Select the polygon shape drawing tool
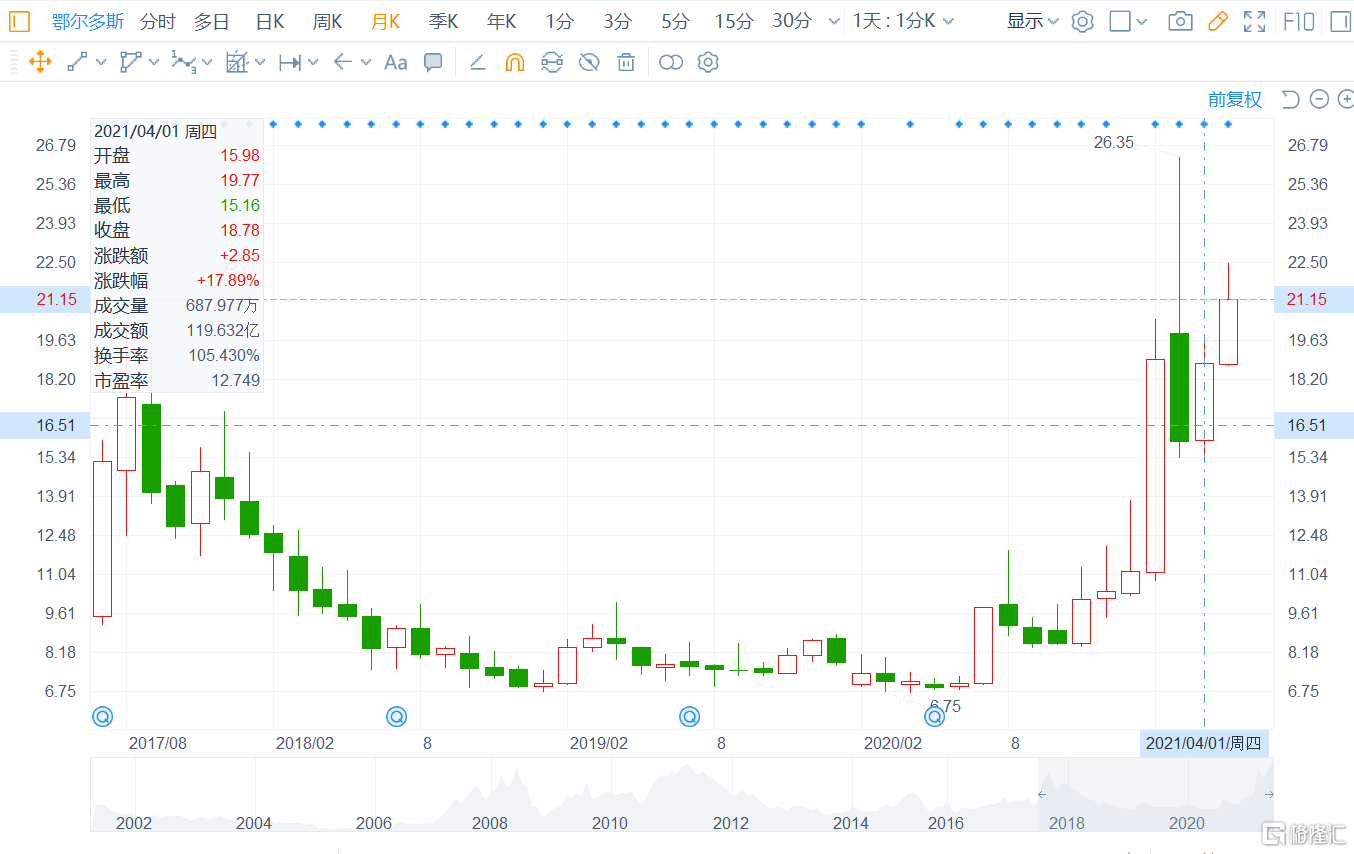This screenshot has width=1354, height=854. [x=131, y=62]
